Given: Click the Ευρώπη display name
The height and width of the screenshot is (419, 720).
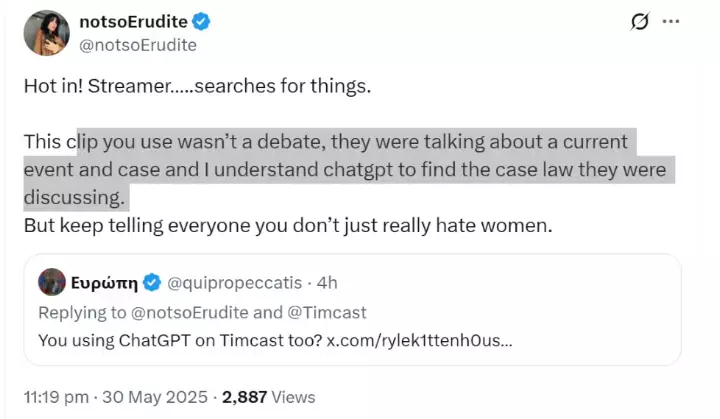Looking at the screenshot, I should pyautogui.click(x=103, y=281).
